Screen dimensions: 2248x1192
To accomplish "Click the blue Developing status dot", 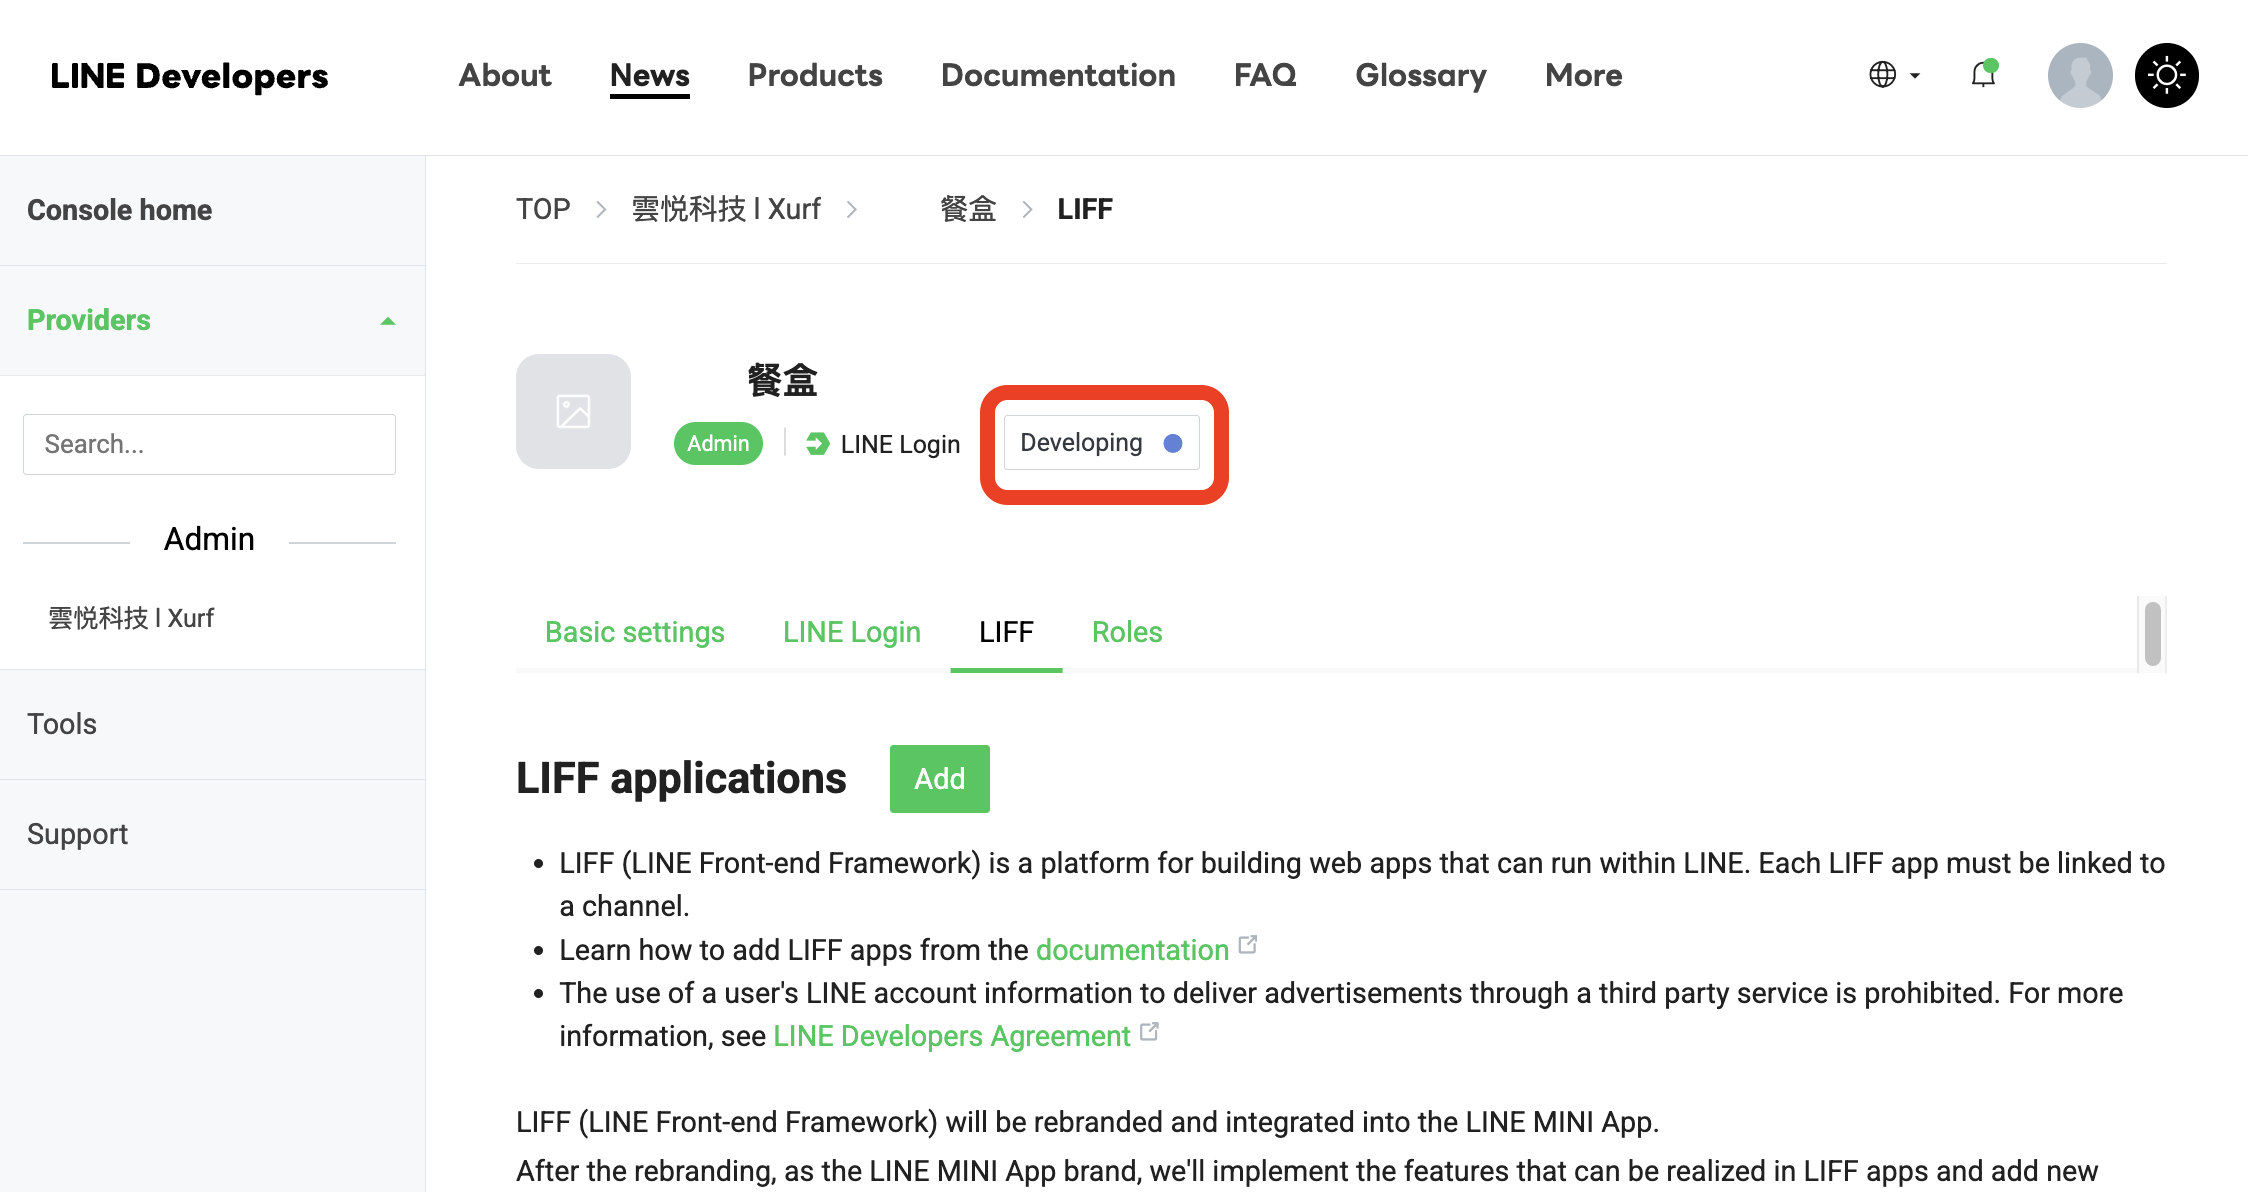I will (1173, 443).
